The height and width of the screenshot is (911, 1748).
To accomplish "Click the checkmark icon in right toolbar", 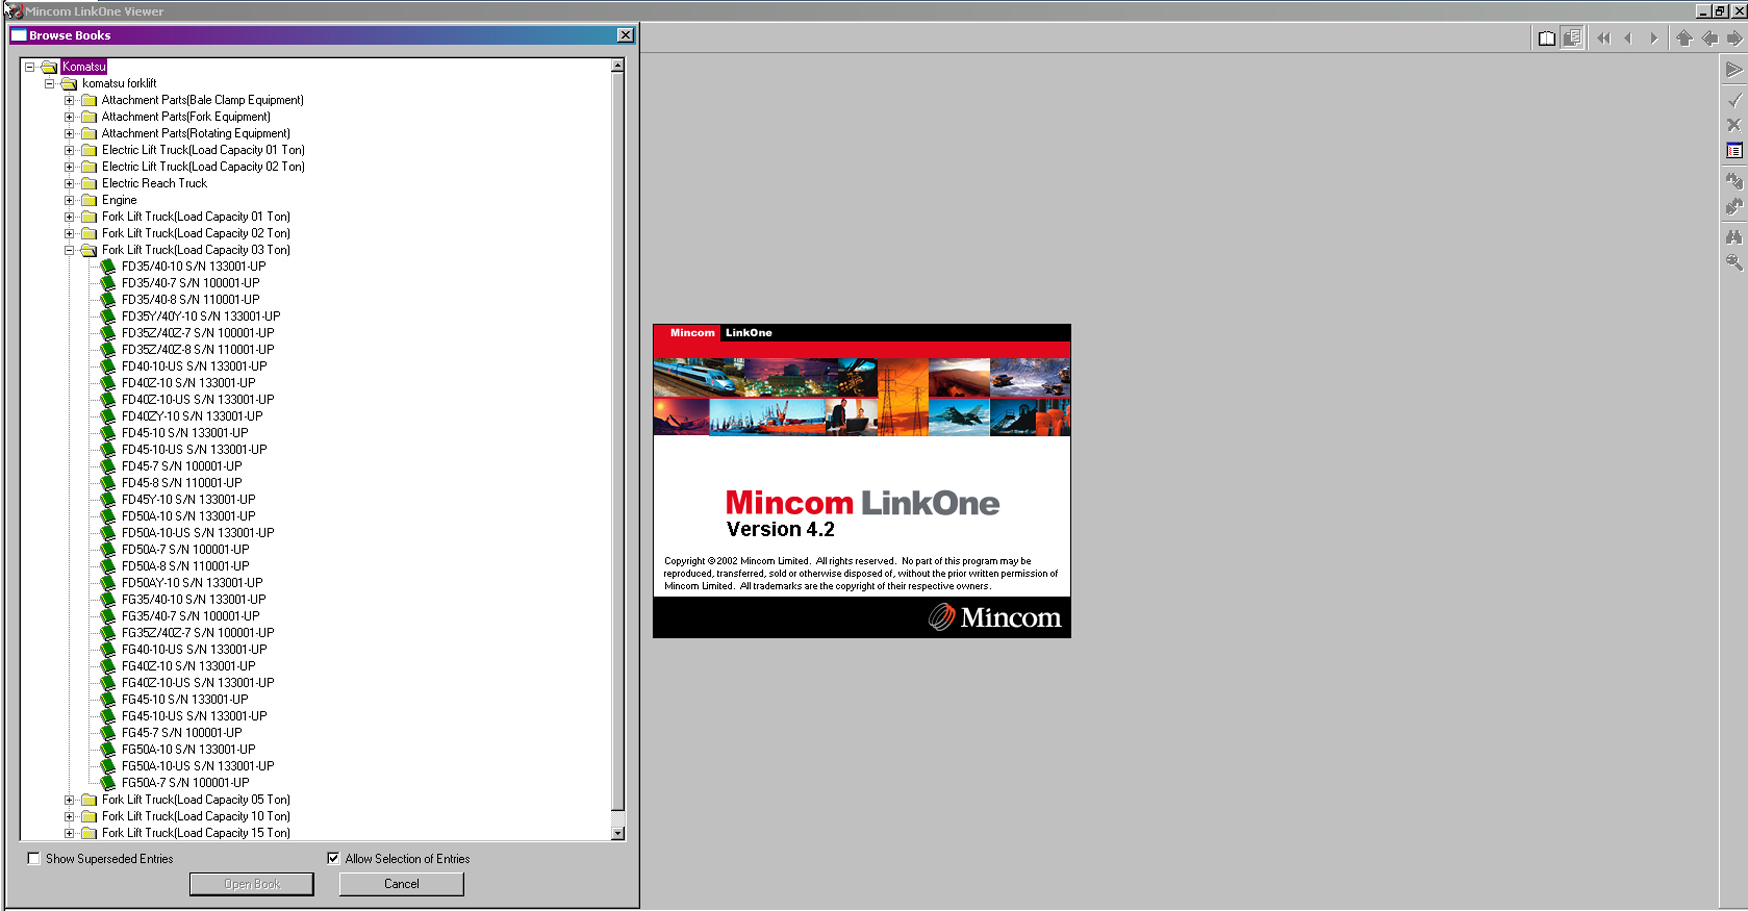I will tap(1734, 100).
